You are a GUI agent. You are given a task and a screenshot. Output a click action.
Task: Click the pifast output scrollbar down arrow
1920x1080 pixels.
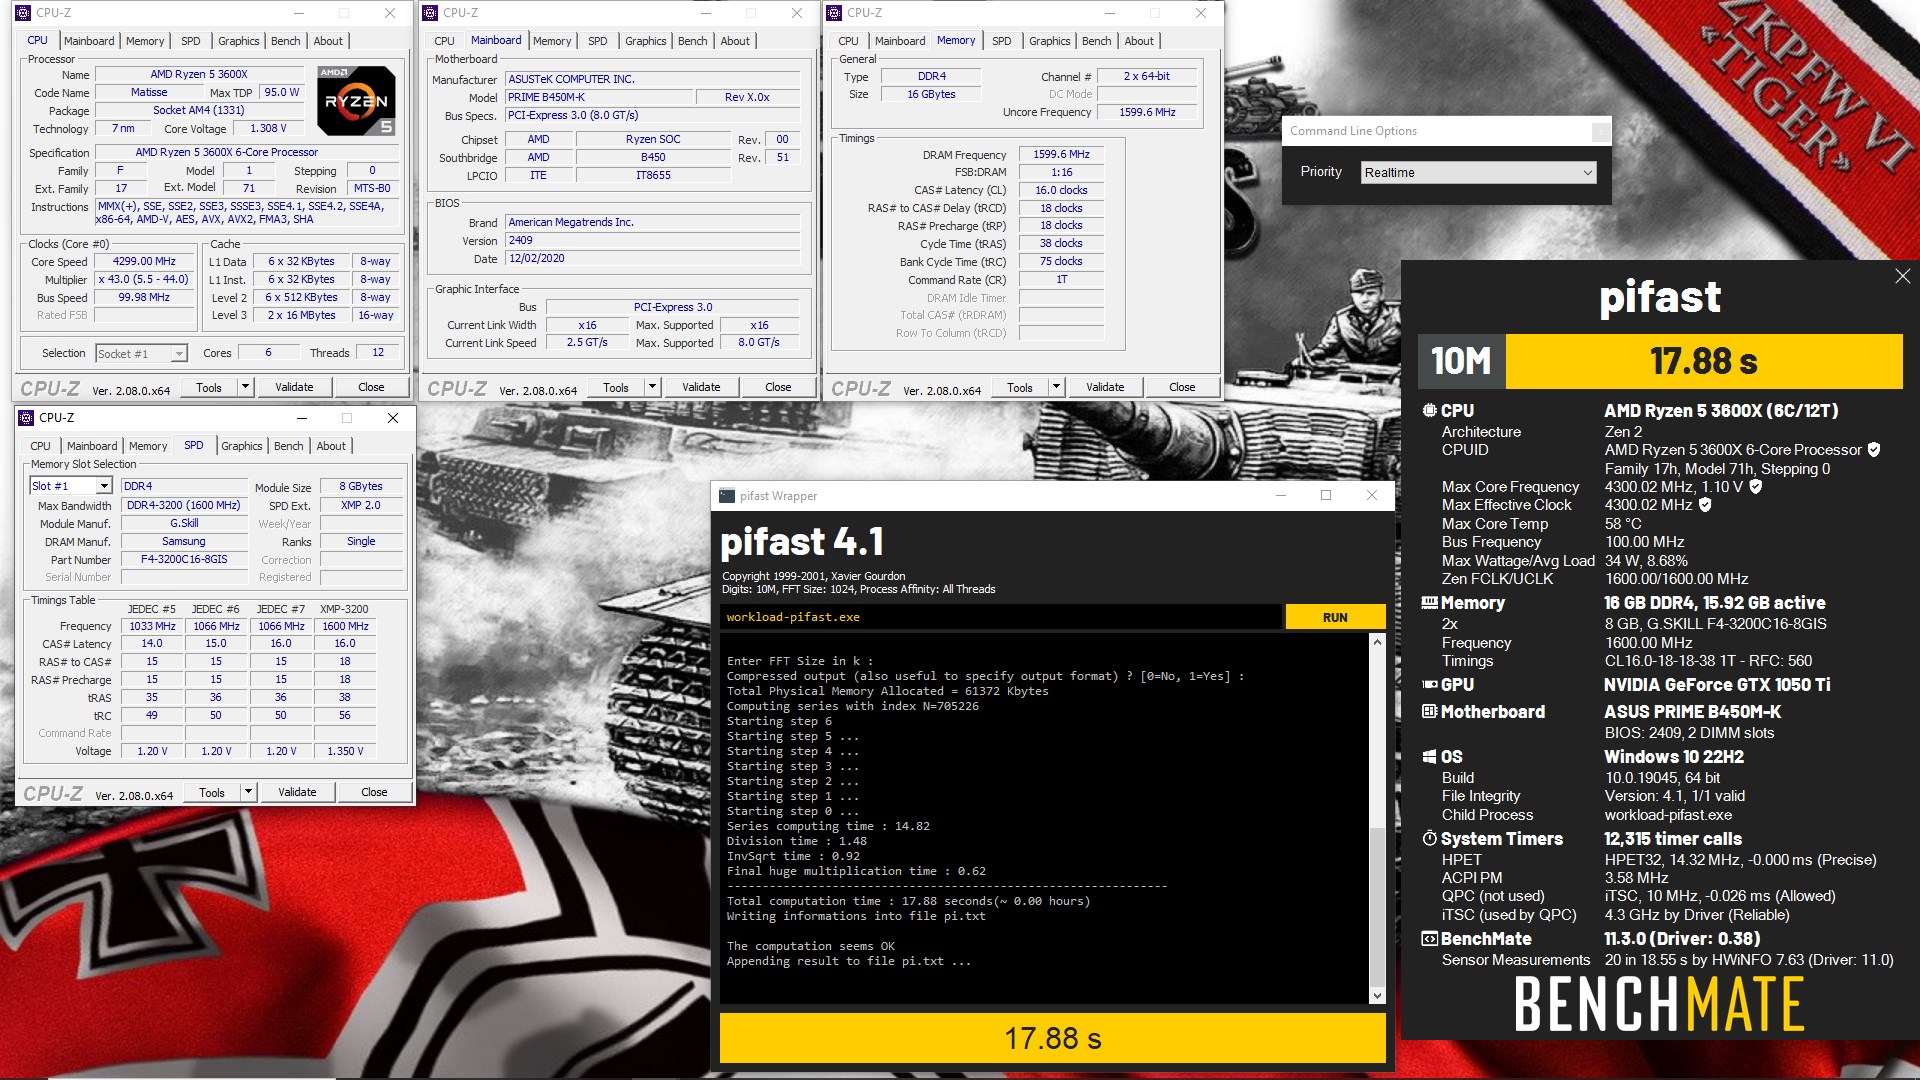(x=1377, y=996)
